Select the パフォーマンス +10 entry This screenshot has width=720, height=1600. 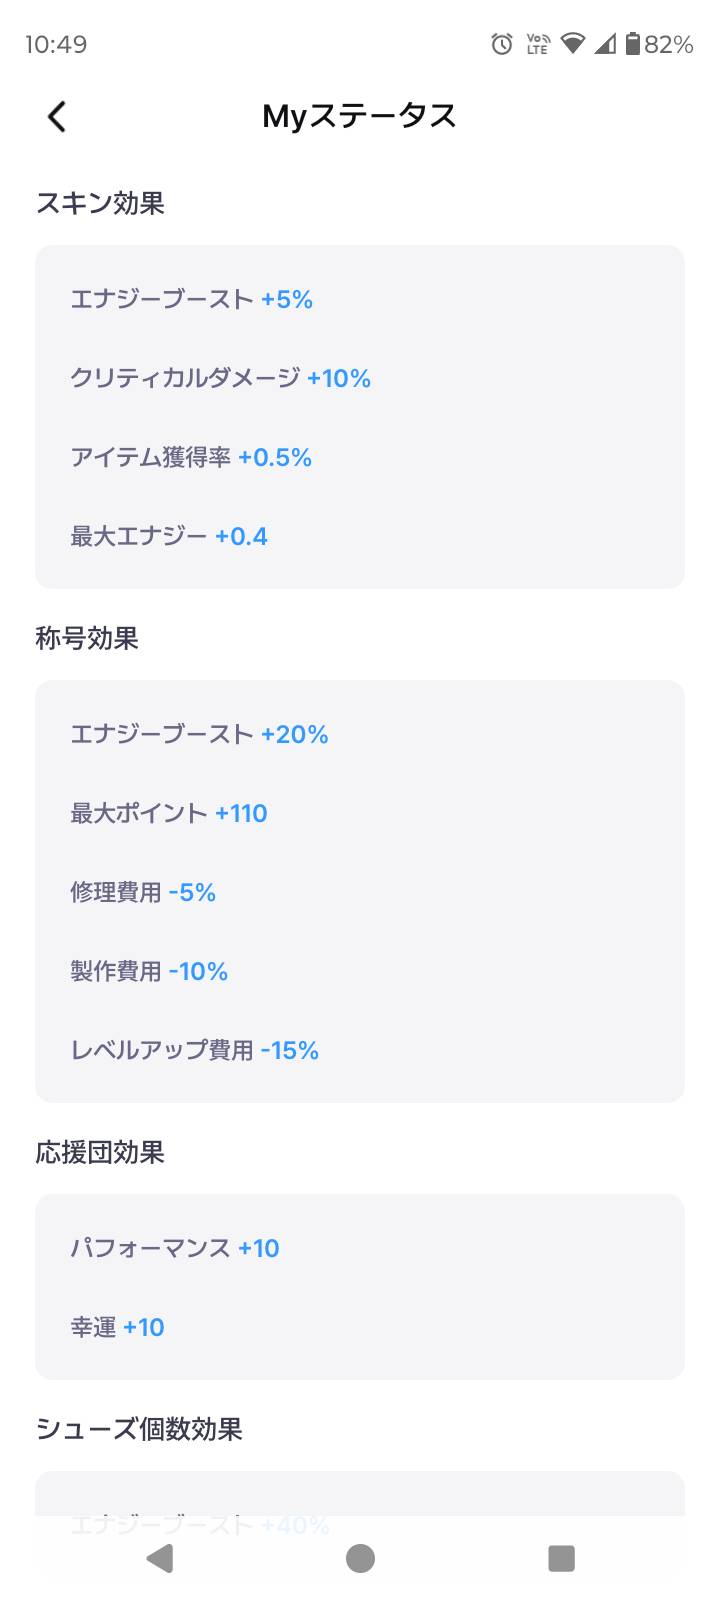pos(175,1248)
